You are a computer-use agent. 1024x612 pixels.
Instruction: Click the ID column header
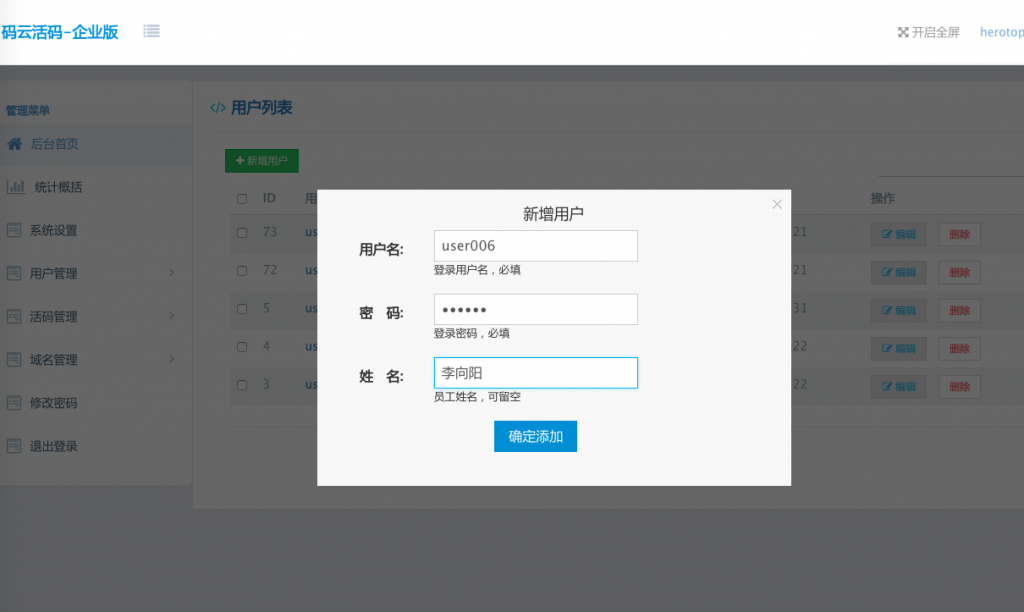tap(269, 198)
